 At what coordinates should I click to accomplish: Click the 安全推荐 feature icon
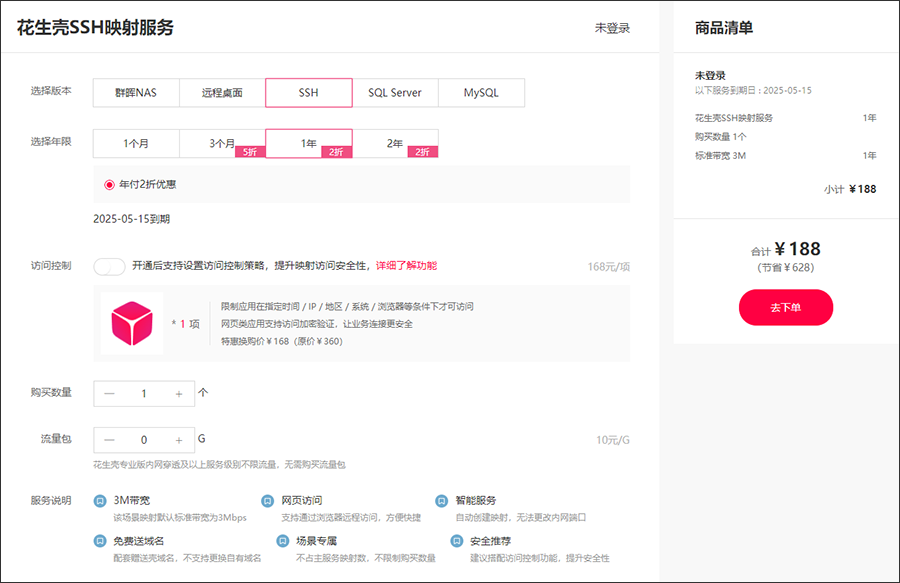tap(456, 541)
